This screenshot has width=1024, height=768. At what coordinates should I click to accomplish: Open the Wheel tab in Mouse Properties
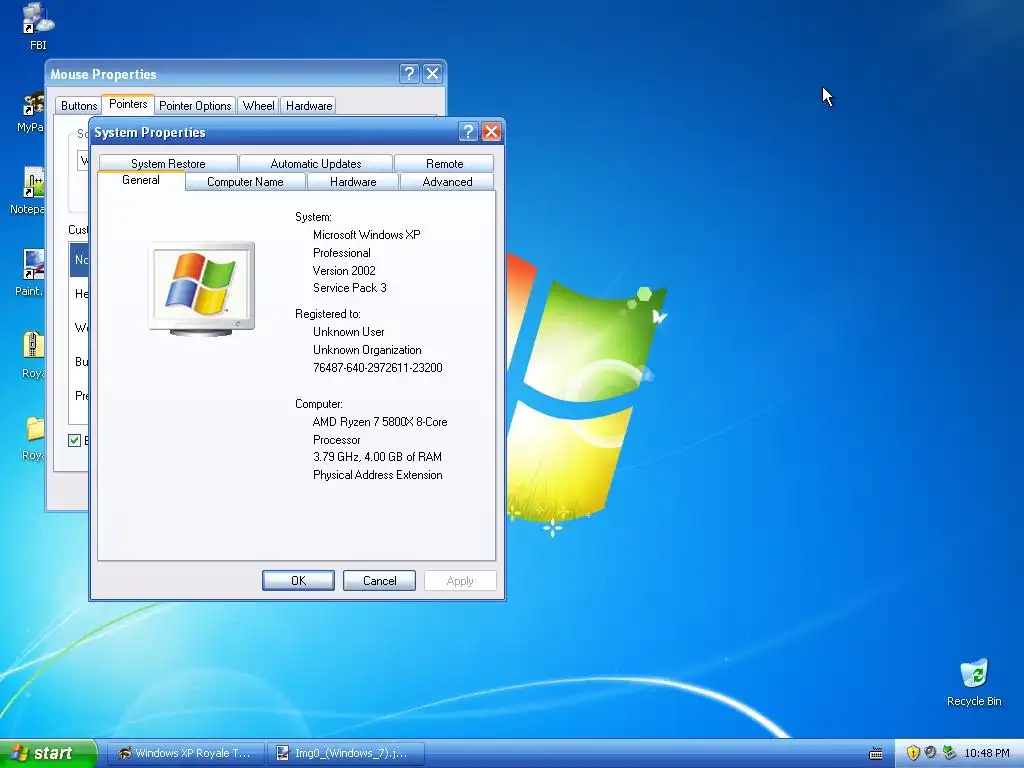point(258,105)
